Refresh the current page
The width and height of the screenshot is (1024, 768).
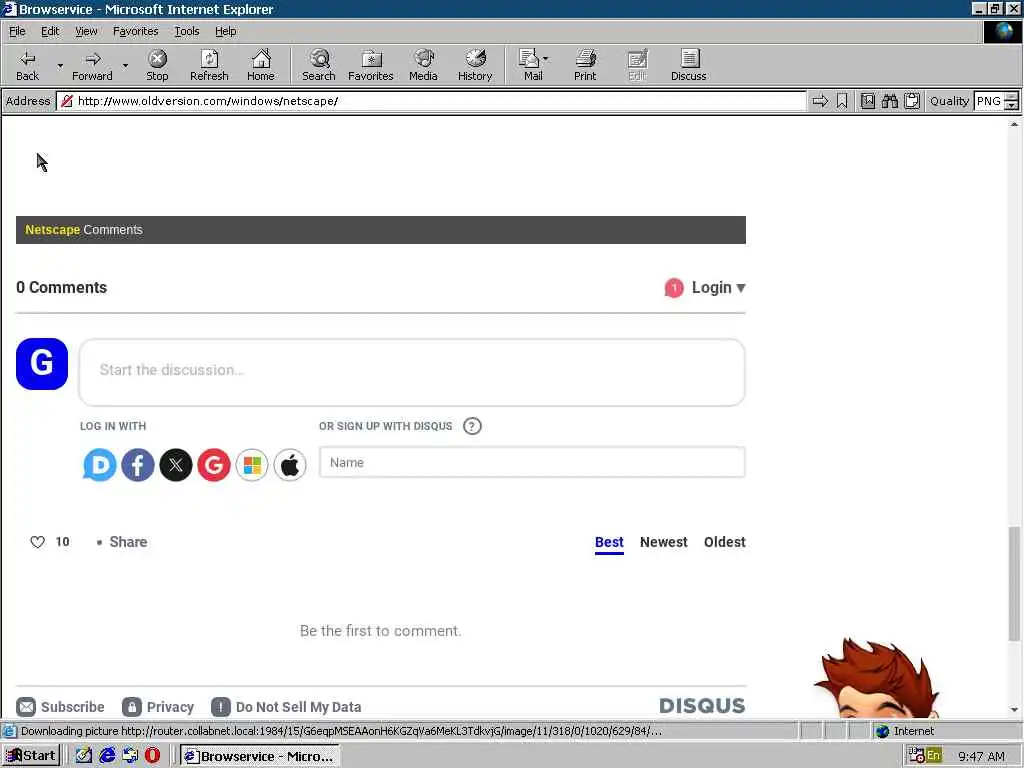tap(209, 65)
